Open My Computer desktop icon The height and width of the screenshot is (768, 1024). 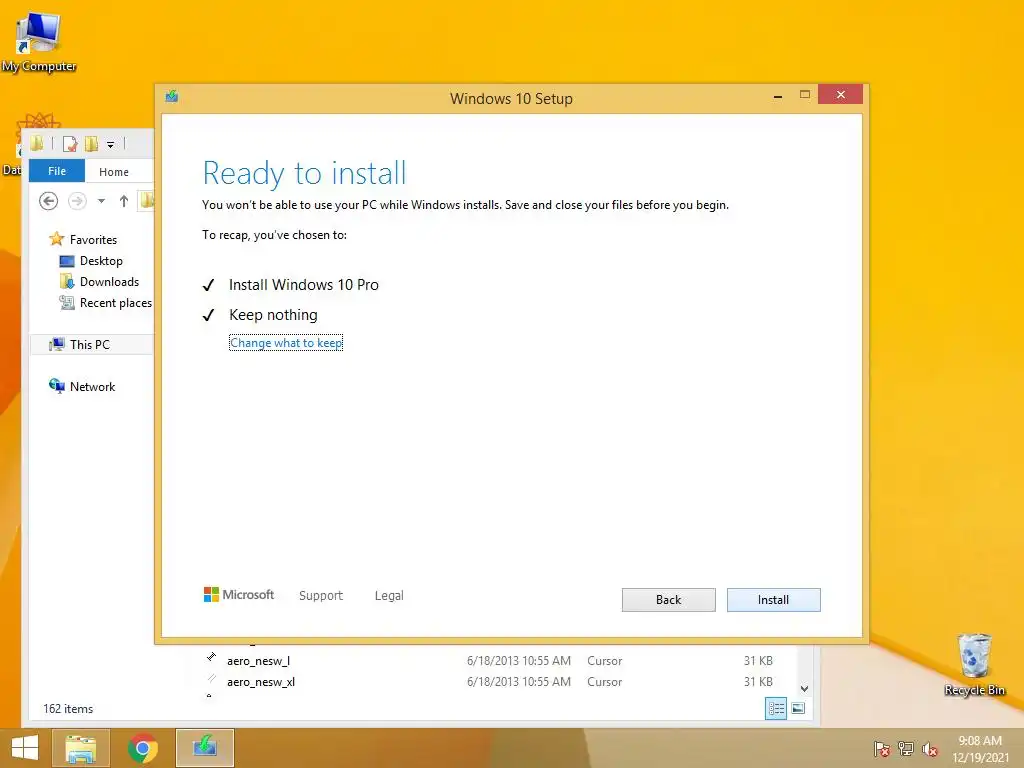[39, 43]
